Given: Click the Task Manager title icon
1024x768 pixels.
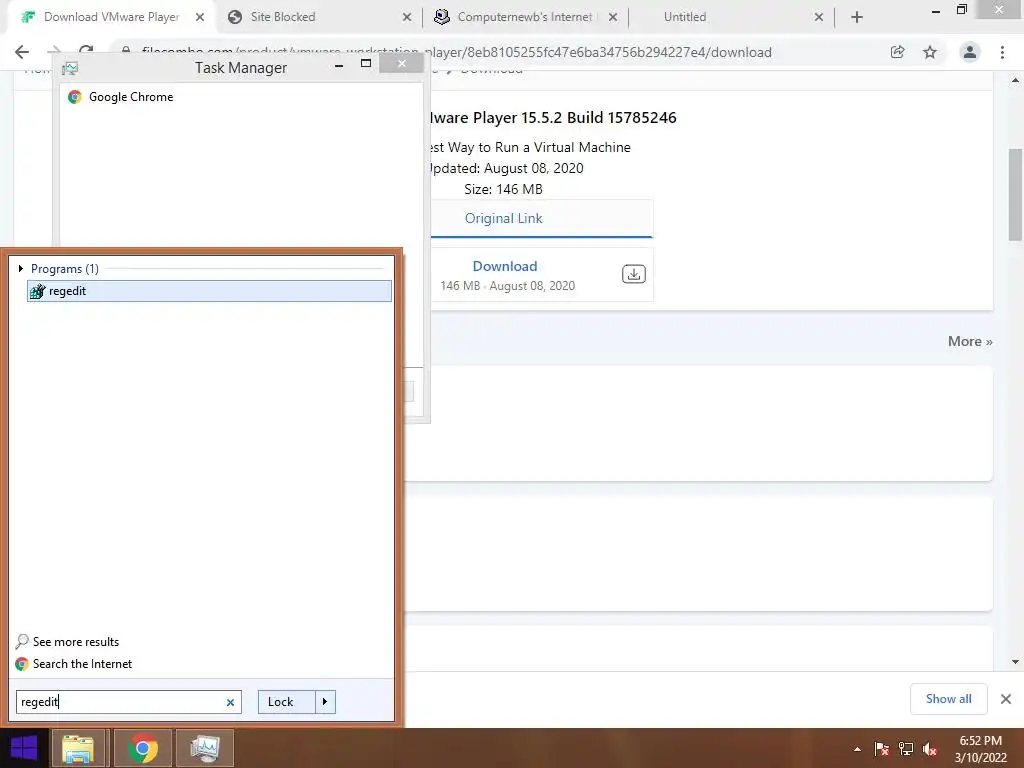Looking at the screenshot, I should pos(70,68).
